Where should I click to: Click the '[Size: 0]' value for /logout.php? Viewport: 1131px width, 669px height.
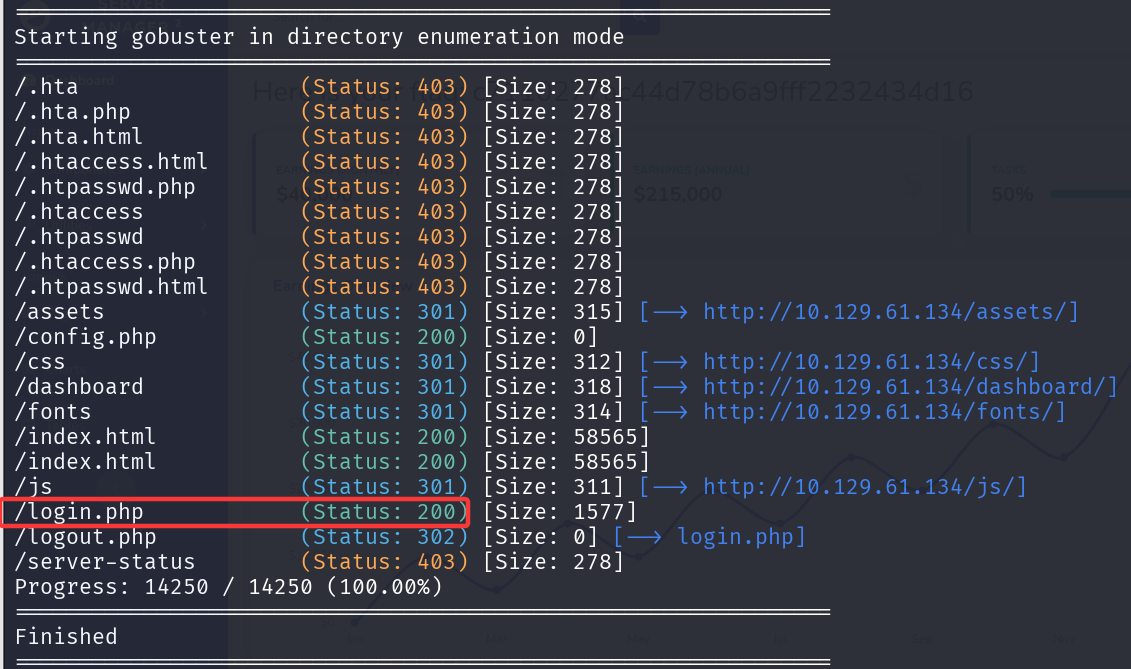click(x=540, y=537)
